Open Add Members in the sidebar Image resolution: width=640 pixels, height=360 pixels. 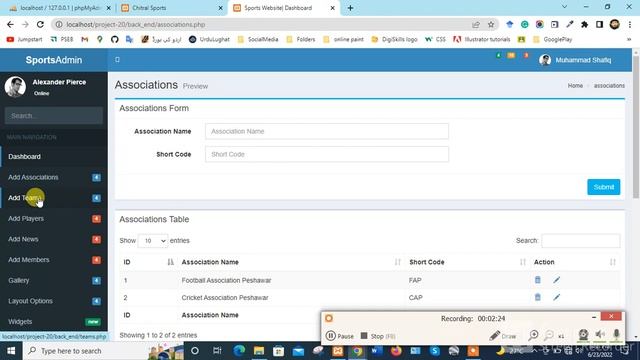[x=54, y=260]
